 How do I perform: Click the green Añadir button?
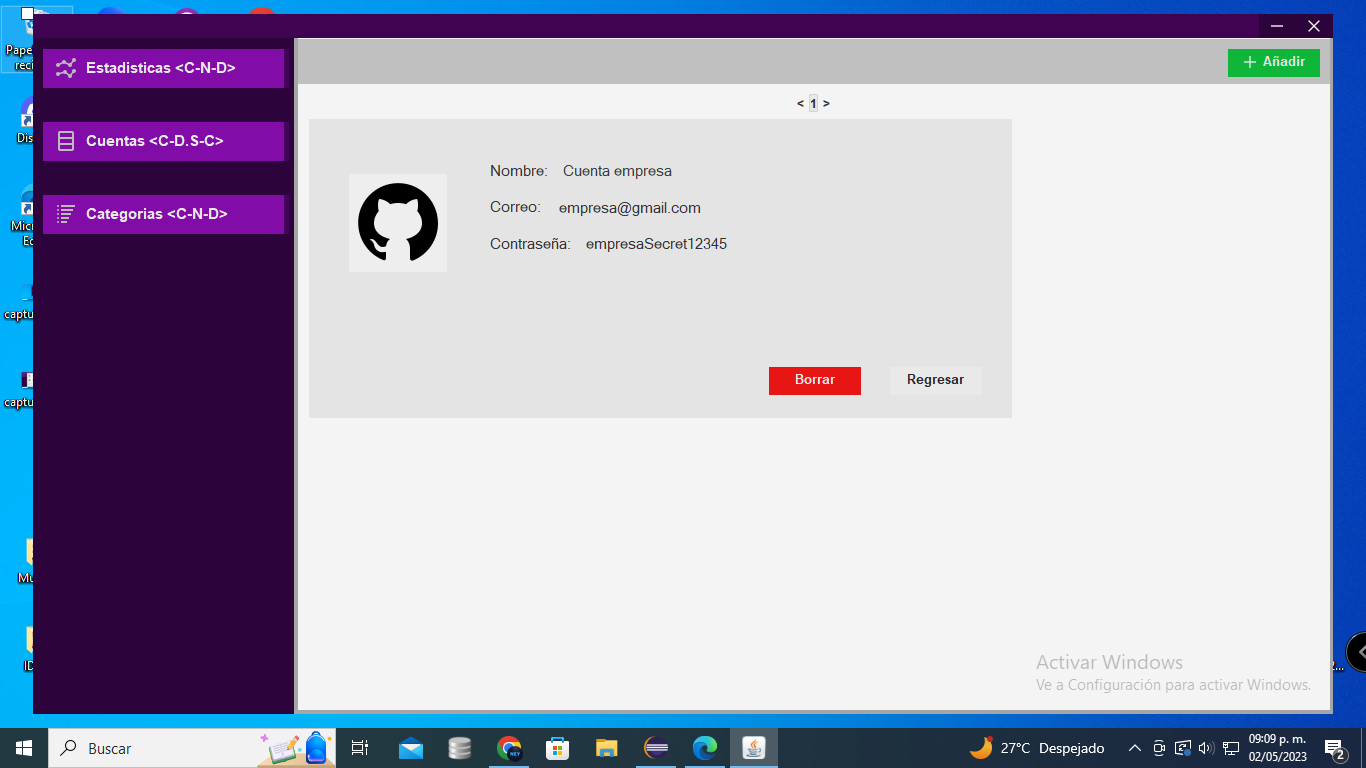[x=1274, y=62]
